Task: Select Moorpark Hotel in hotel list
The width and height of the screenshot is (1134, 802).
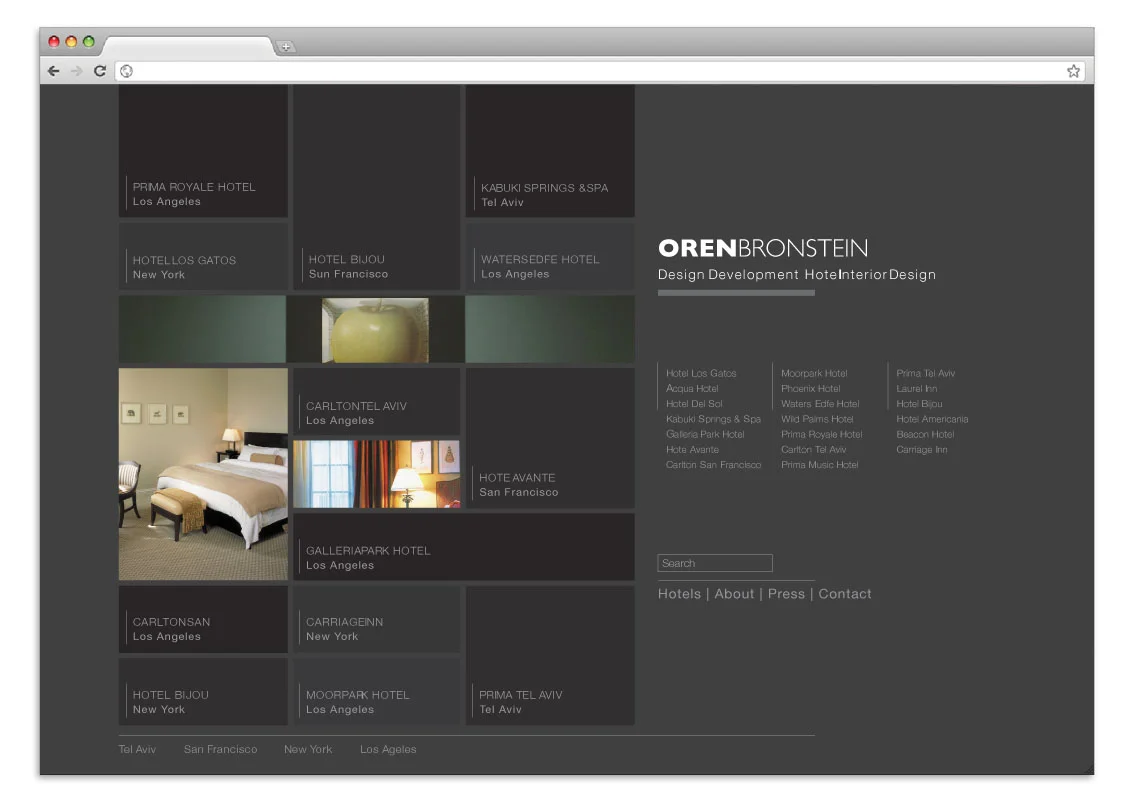Action: tap(814, 373)
